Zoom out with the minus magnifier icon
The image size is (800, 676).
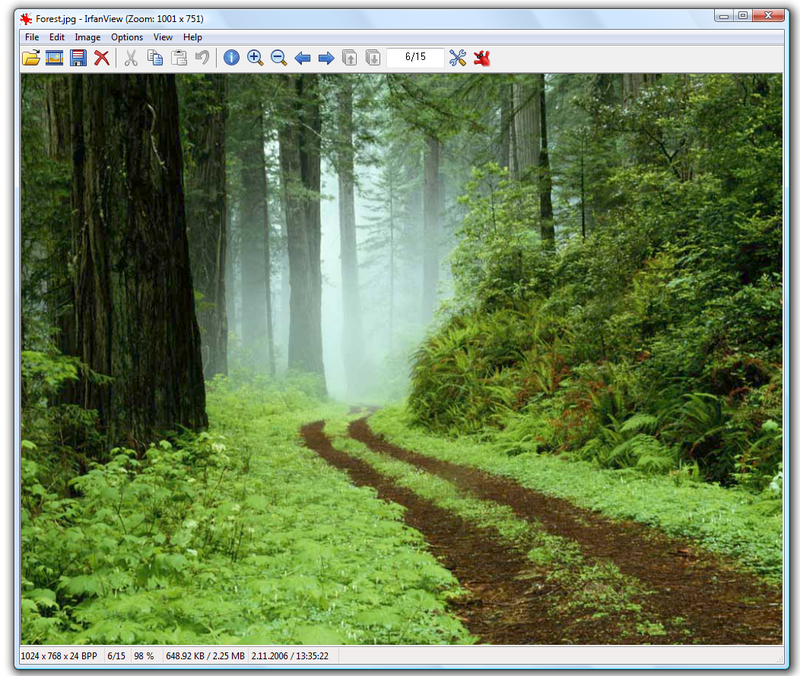pos(279,58)
